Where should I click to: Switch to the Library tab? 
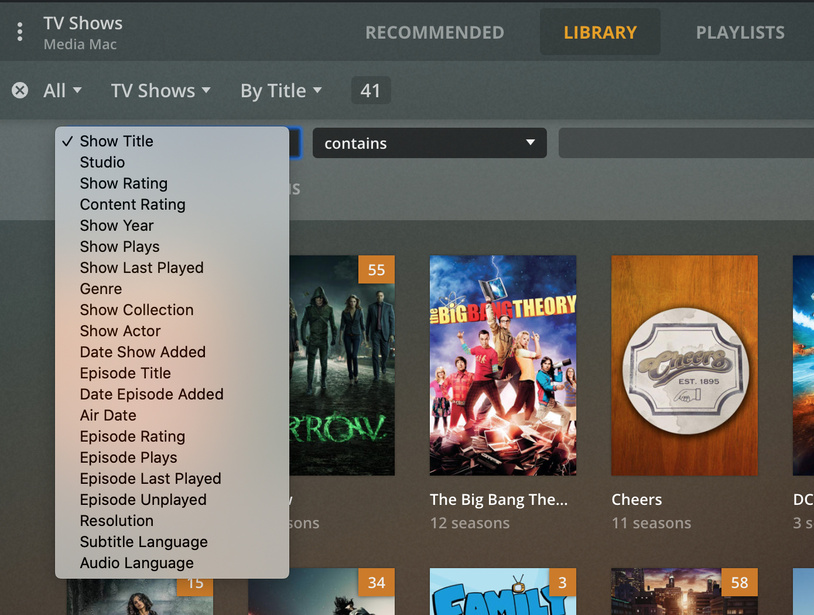(600, 33)
